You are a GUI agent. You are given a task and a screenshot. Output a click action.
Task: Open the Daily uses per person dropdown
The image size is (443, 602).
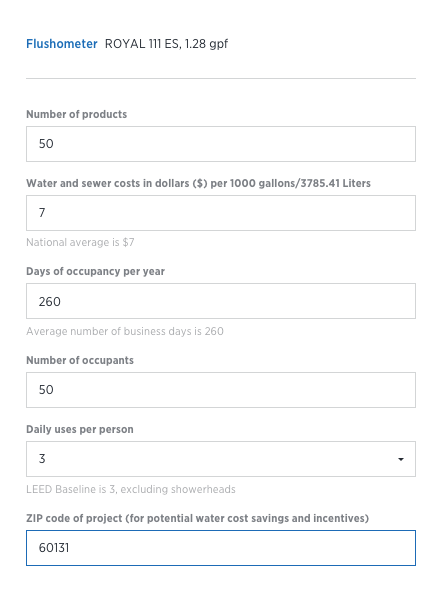[221, 459]
